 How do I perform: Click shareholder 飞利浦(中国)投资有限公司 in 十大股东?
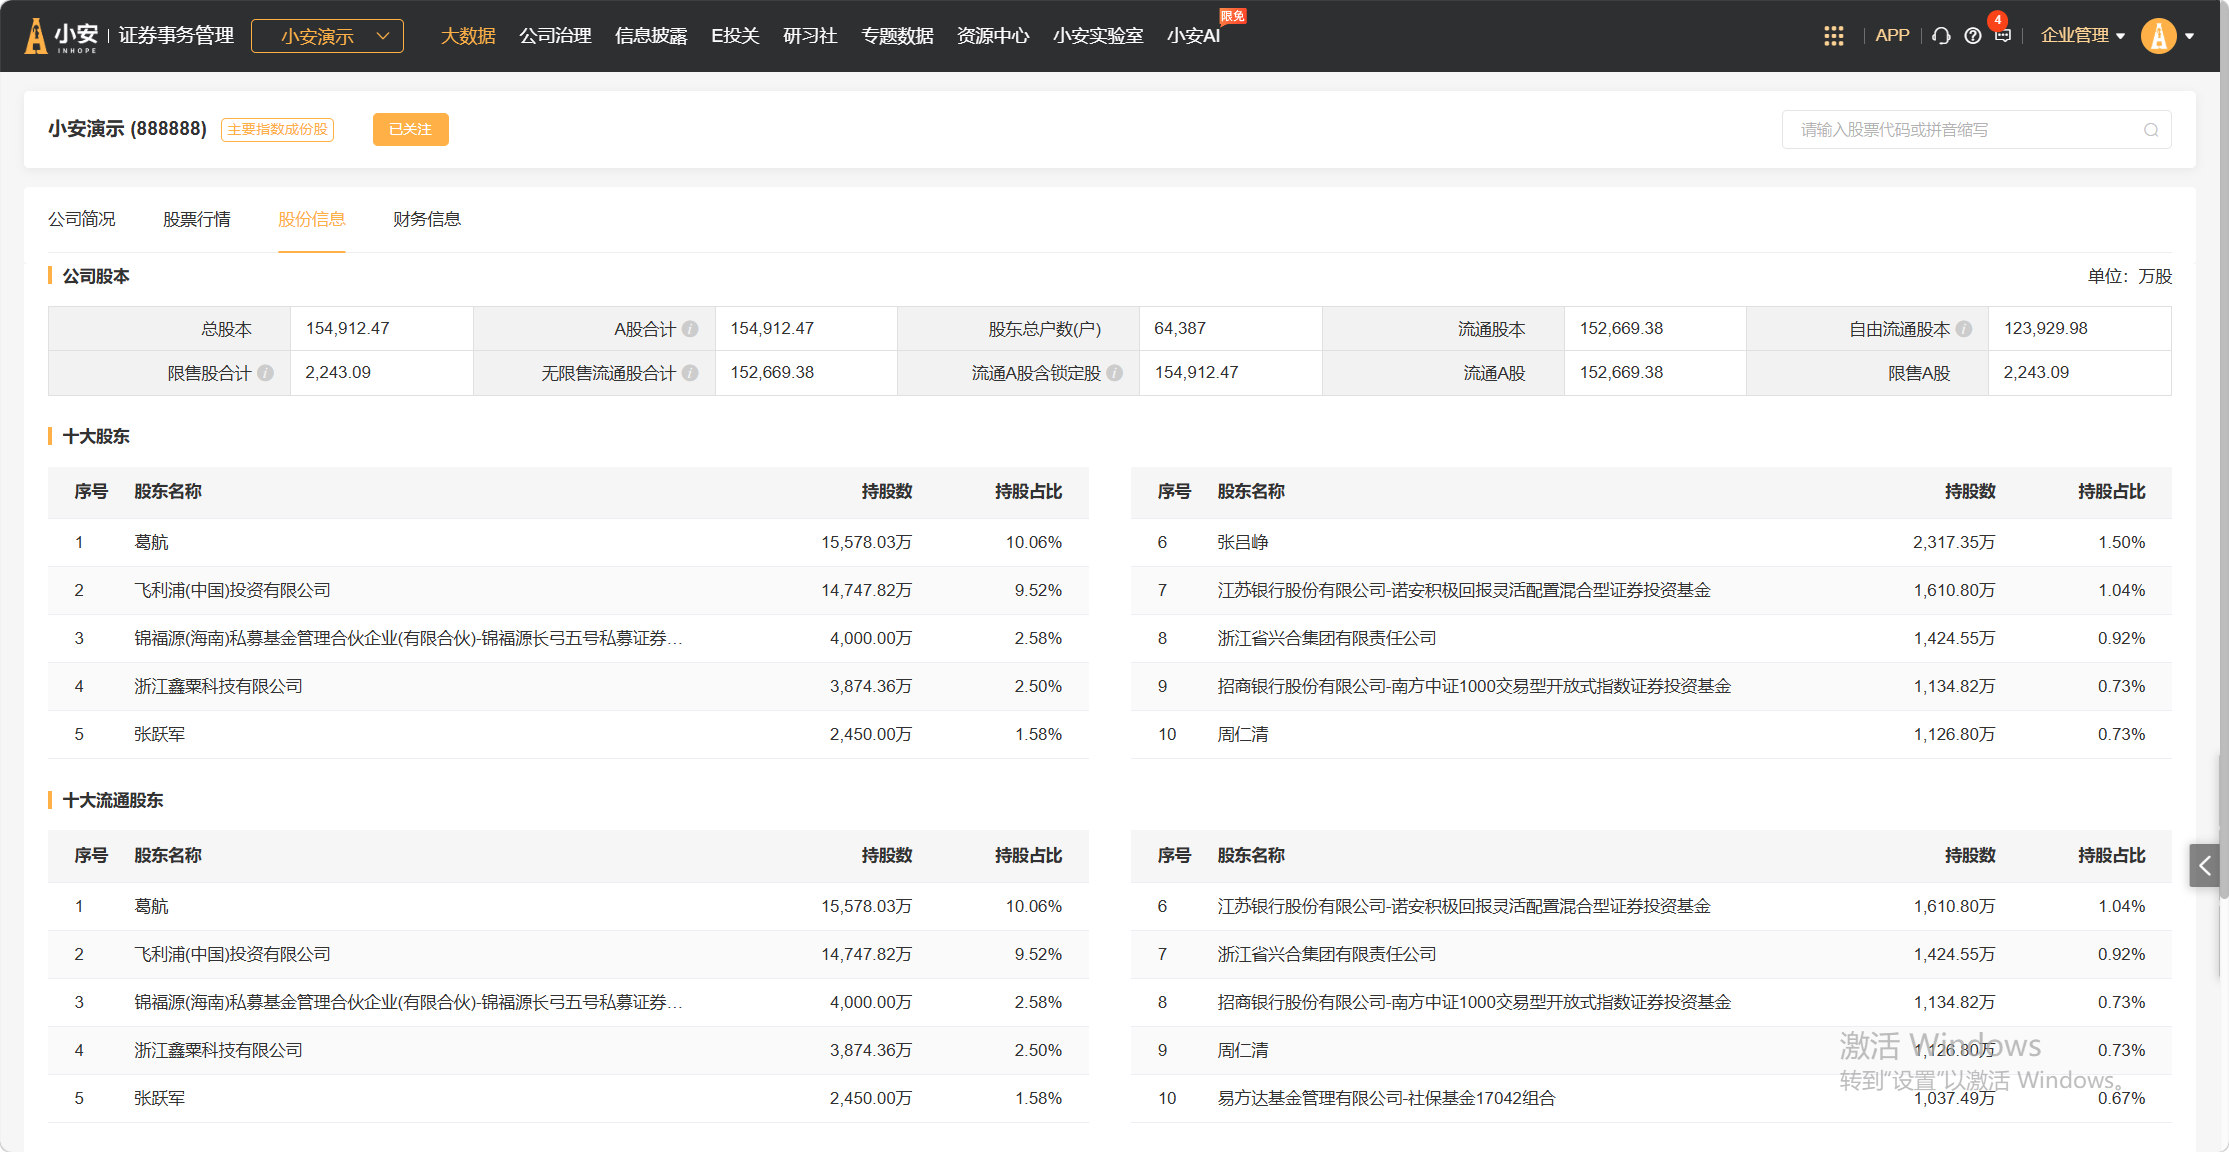pos(232,591)
